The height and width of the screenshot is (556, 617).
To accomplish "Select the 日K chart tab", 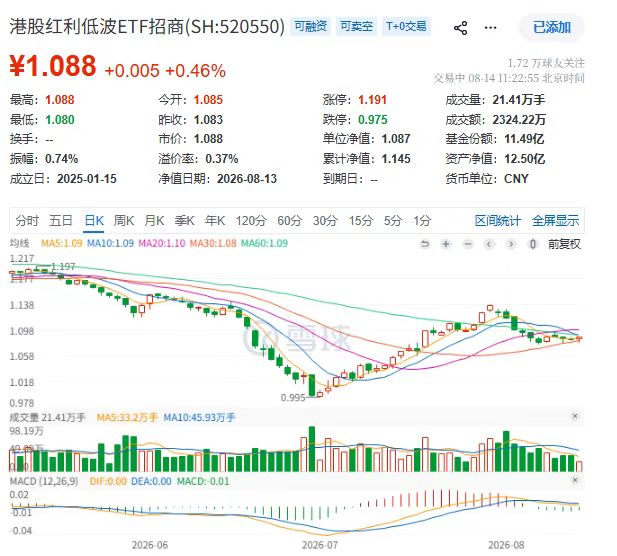I will coord(94,221).
